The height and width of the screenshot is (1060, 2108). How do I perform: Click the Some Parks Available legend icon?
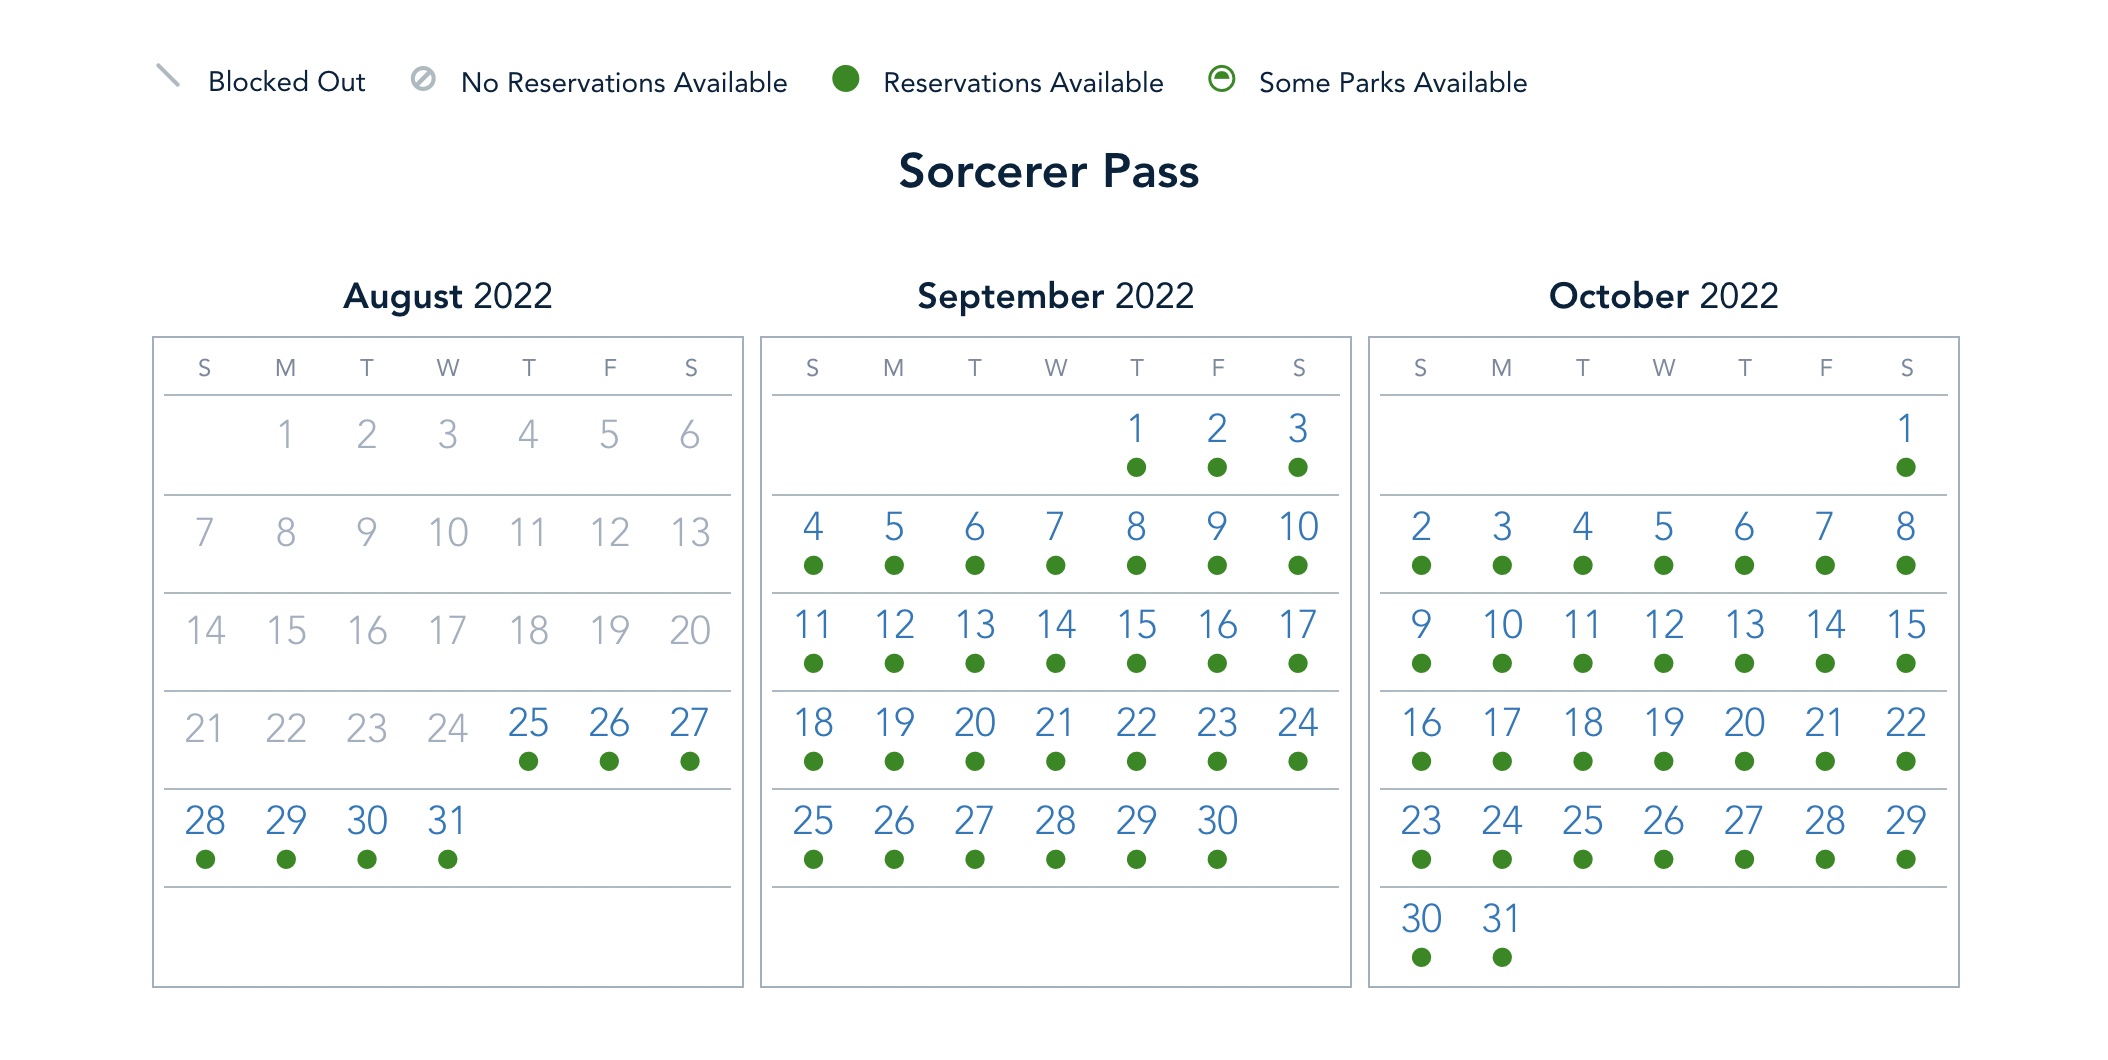click(1221, 79)
